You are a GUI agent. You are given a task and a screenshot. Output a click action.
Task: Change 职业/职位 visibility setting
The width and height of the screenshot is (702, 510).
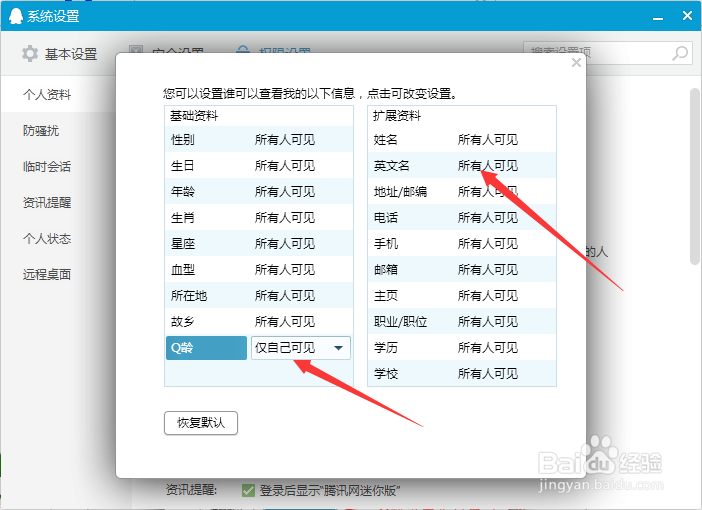point(488,321)
